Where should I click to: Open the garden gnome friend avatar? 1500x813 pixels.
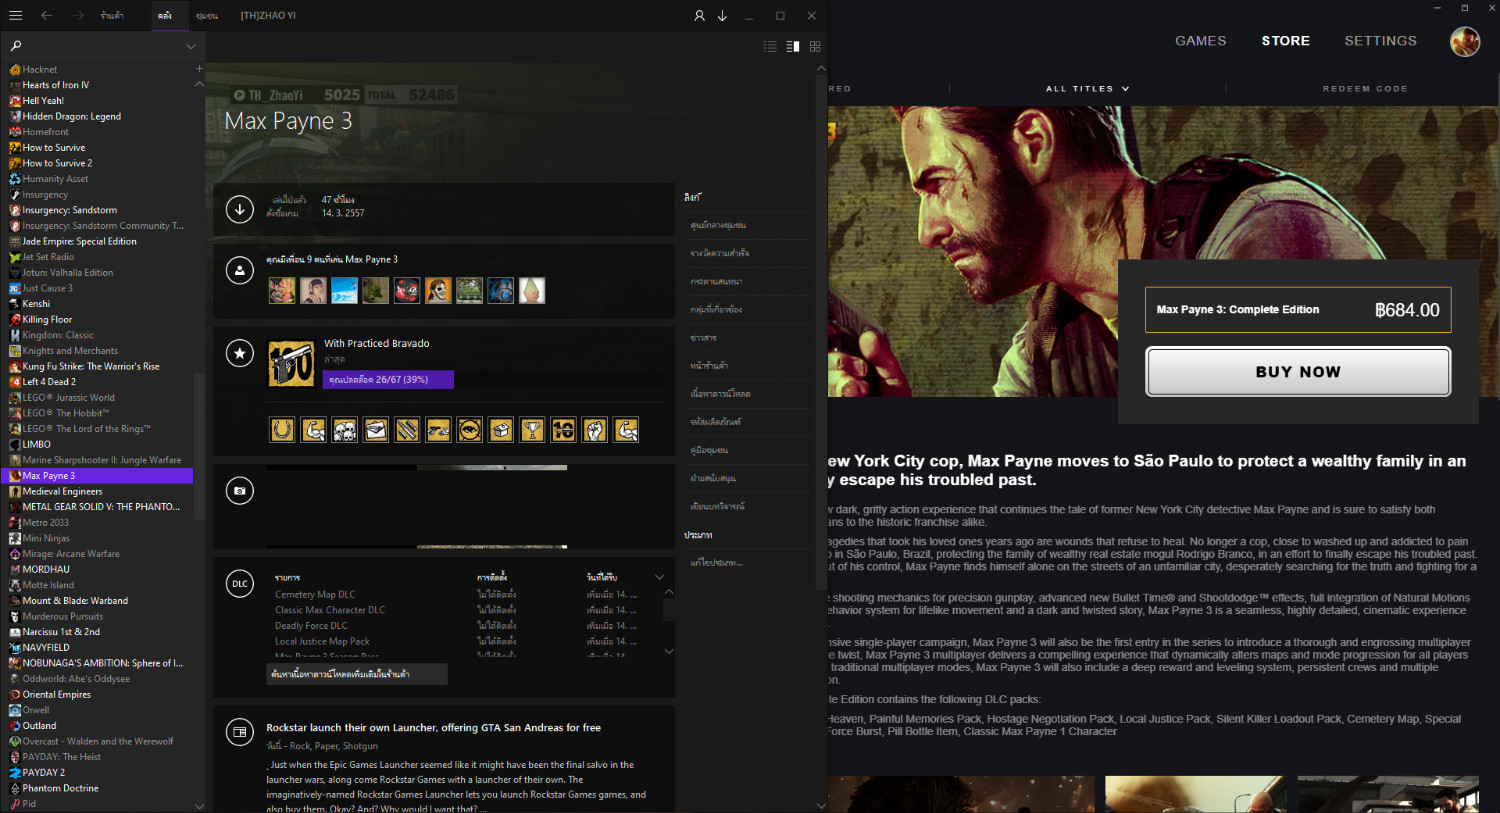pyautogui.click(x=532, y=290)
